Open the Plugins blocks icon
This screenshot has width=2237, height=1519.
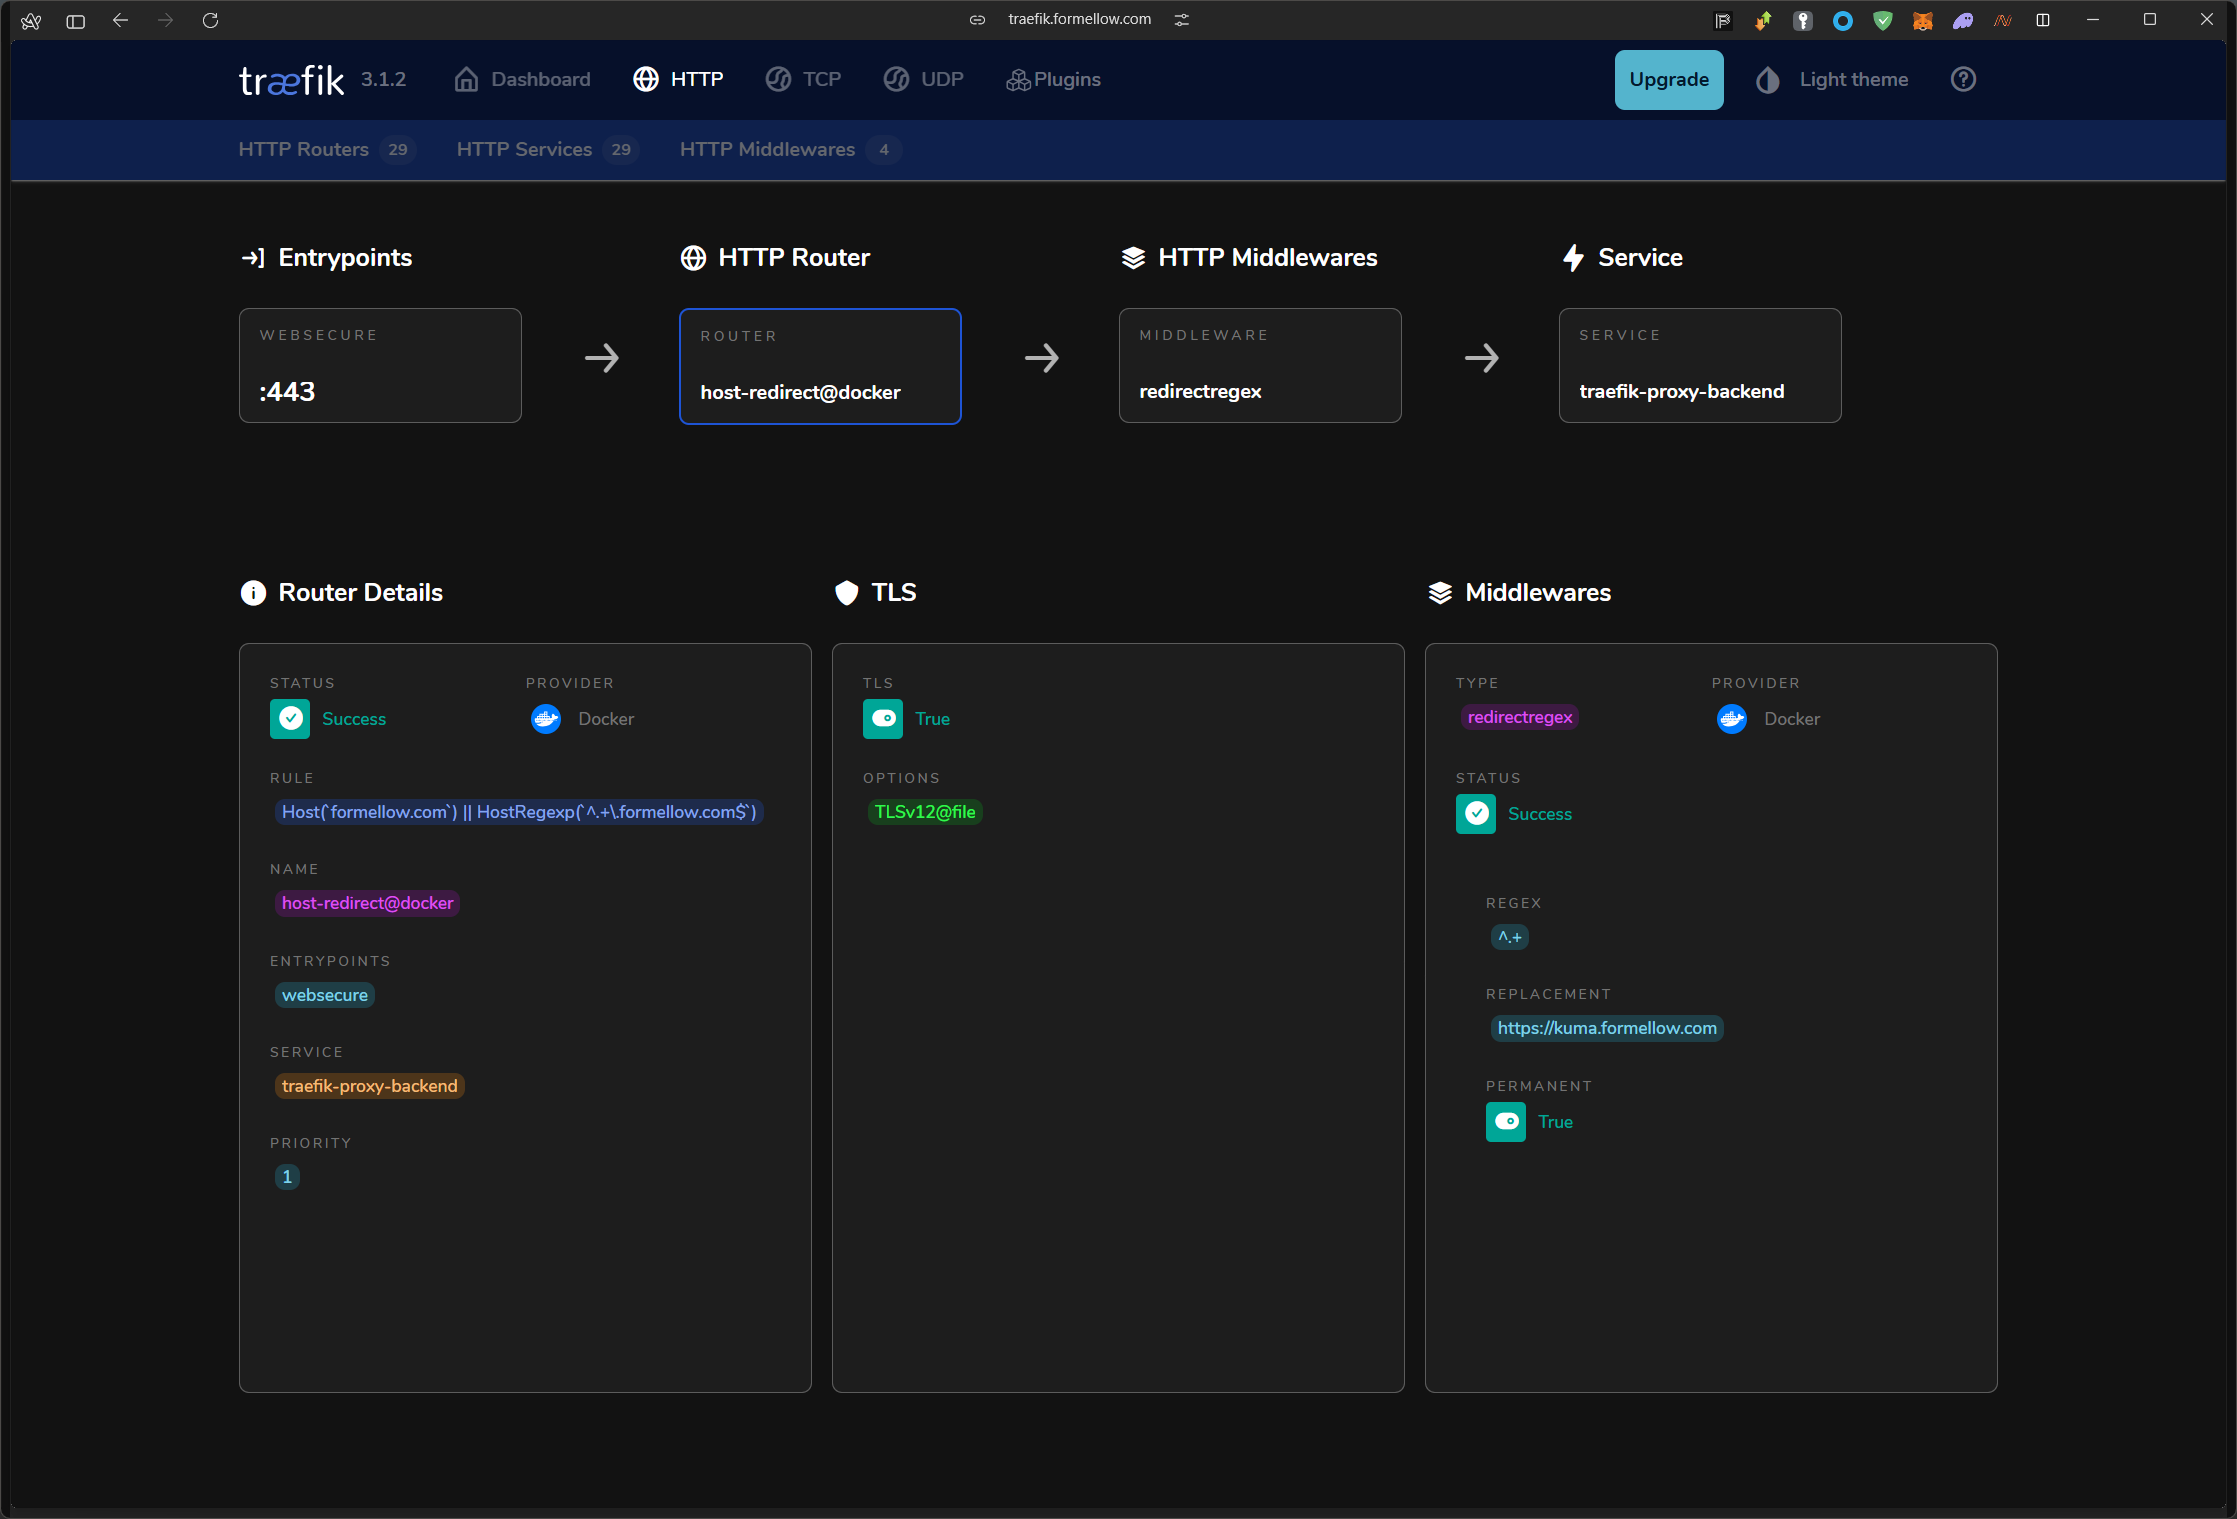click(1018, 80)
